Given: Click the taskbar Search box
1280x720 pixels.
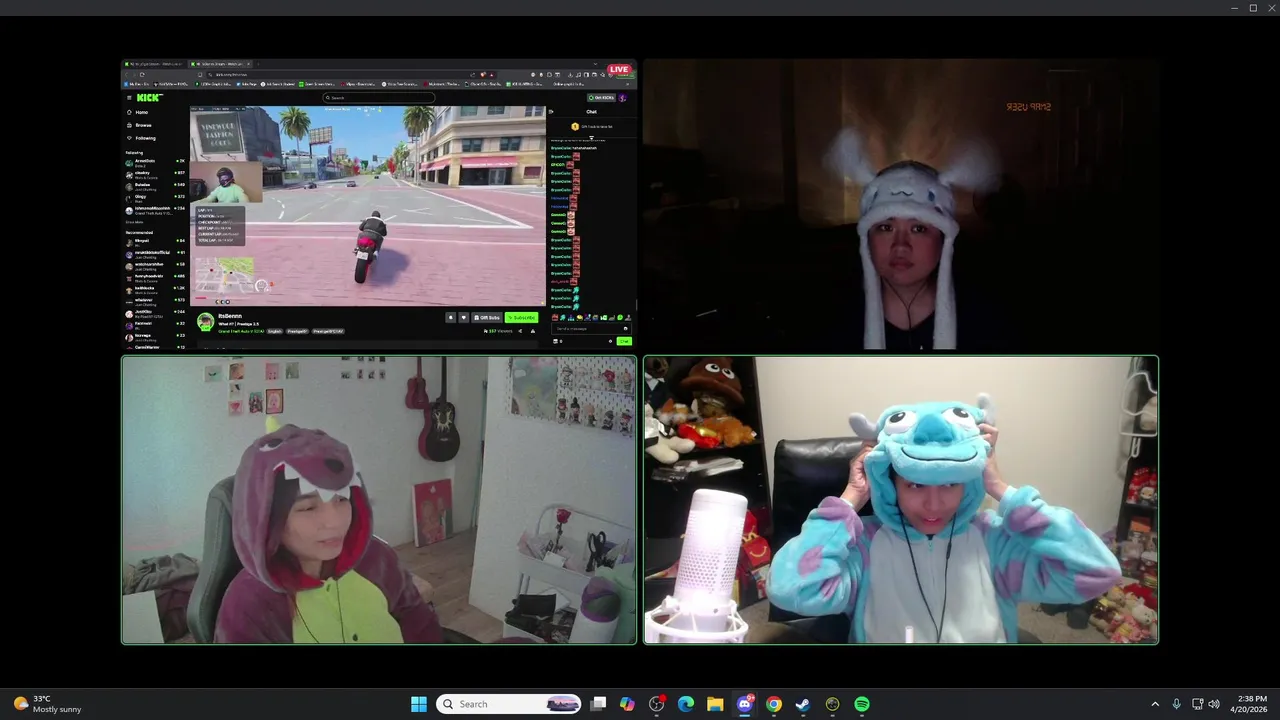Looking at the screenshot, I should click(510, 704).
